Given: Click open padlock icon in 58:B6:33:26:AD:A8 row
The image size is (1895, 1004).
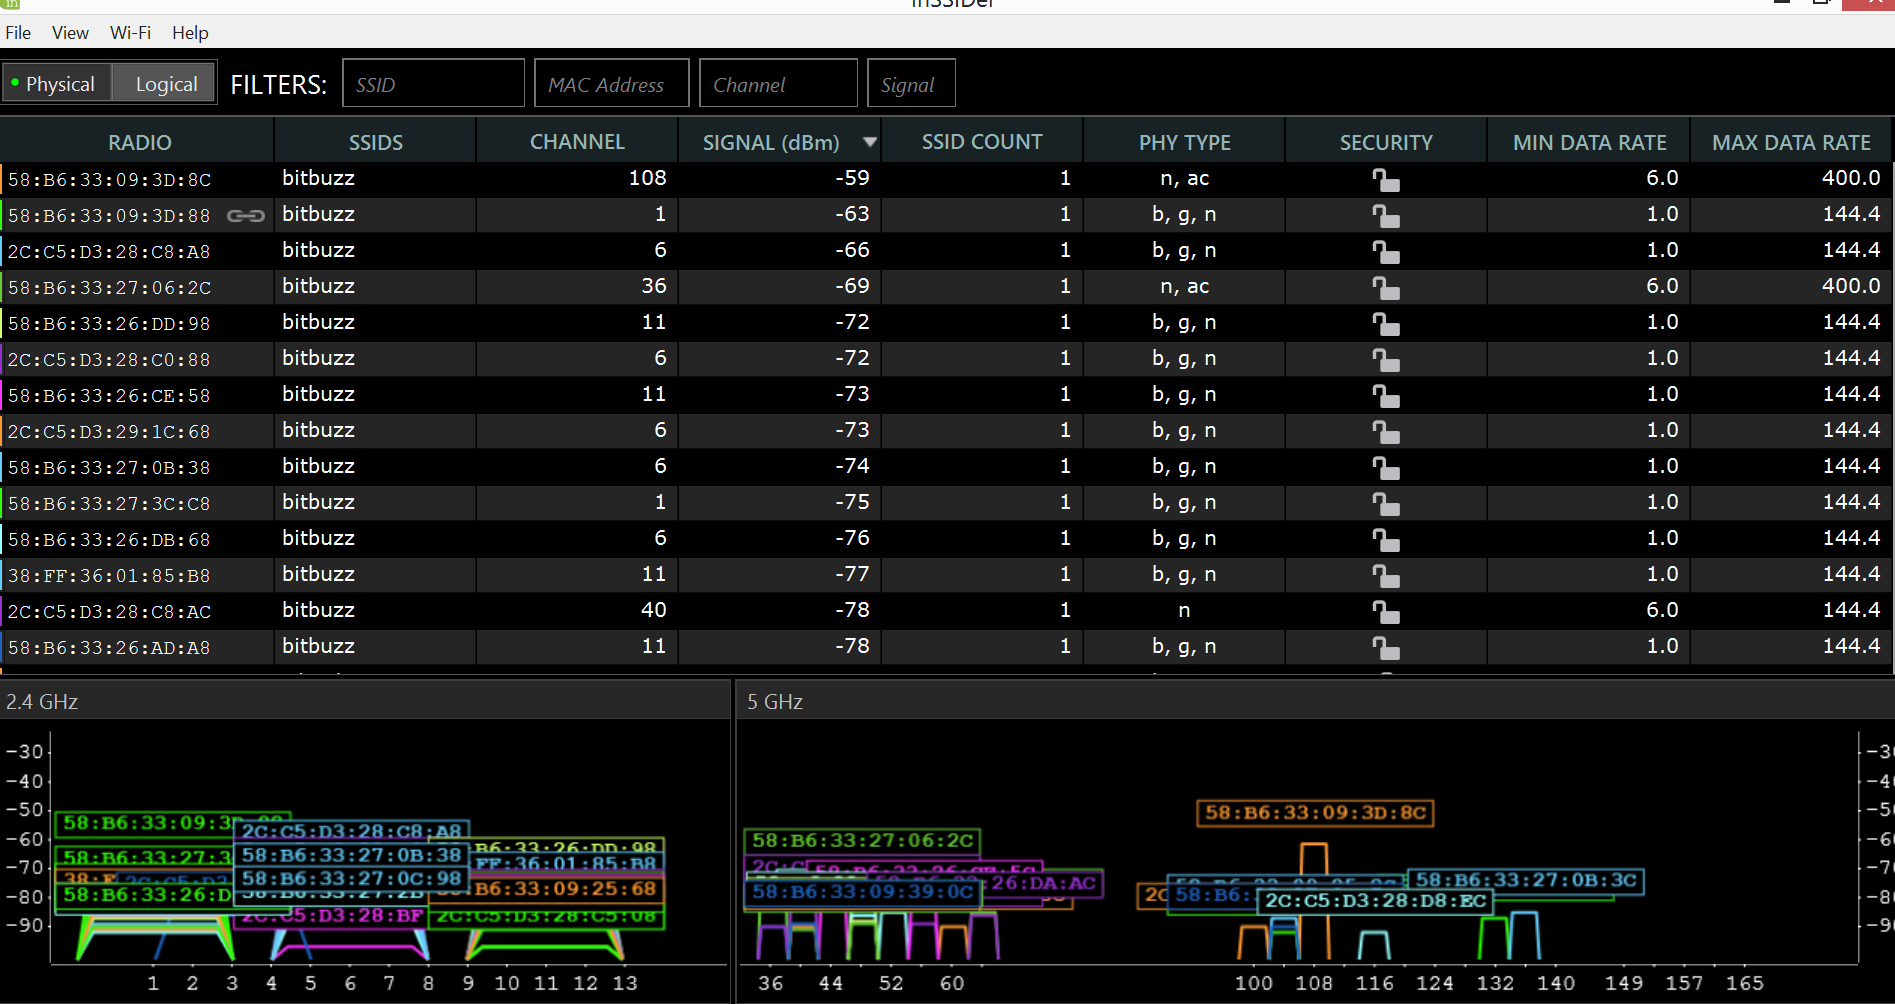Looking at the screenshot, I should (1385, 648).
